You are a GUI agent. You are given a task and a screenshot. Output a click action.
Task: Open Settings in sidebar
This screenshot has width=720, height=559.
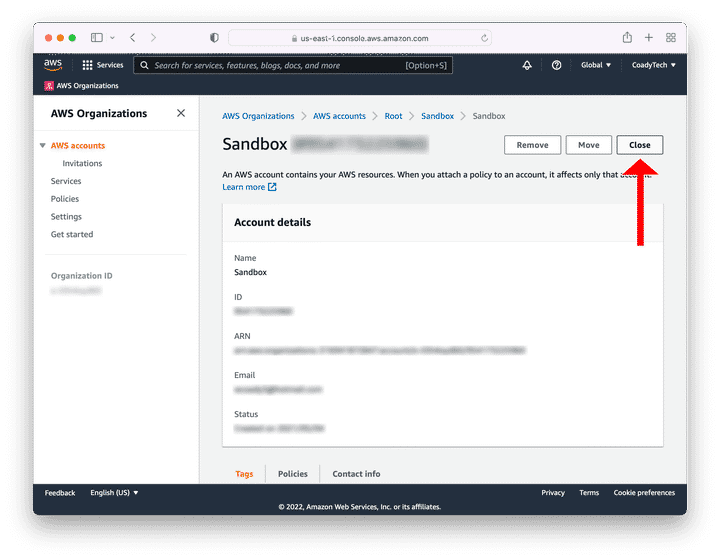(66, 217)
